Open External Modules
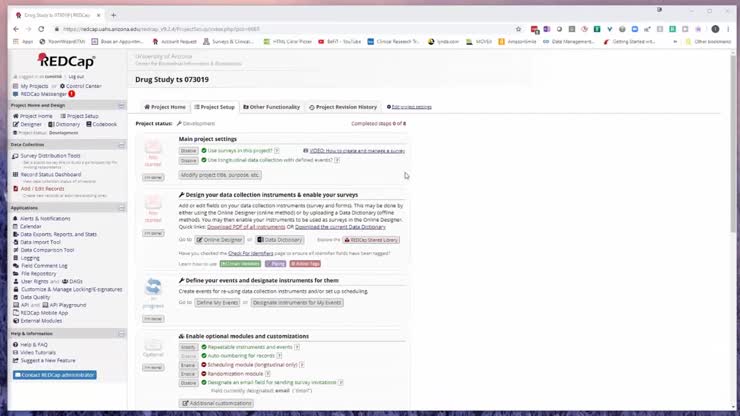The width and height of the screenshot is (740, 416). [x=41, y=321]
